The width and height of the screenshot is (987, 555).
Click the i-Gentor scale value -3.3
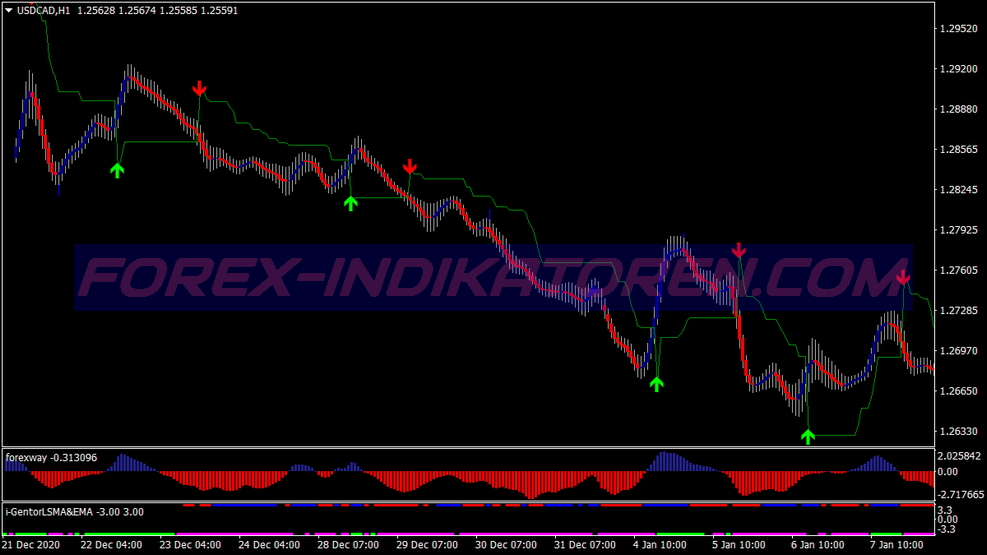(947, 529)
